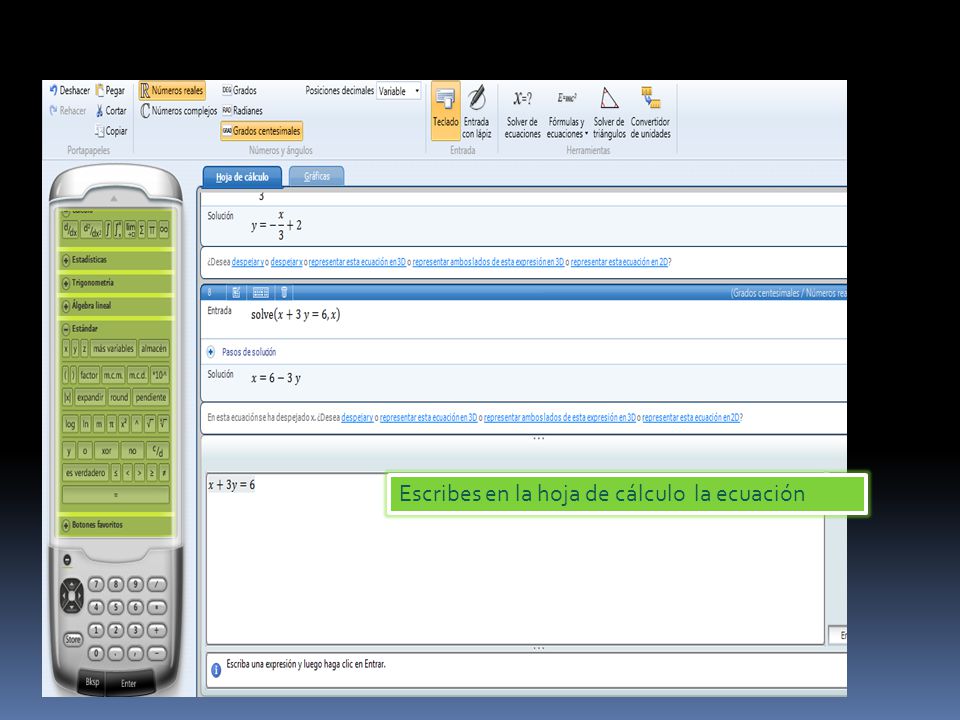Select Números complejos mode
The image size is (960, 720).
179,111
